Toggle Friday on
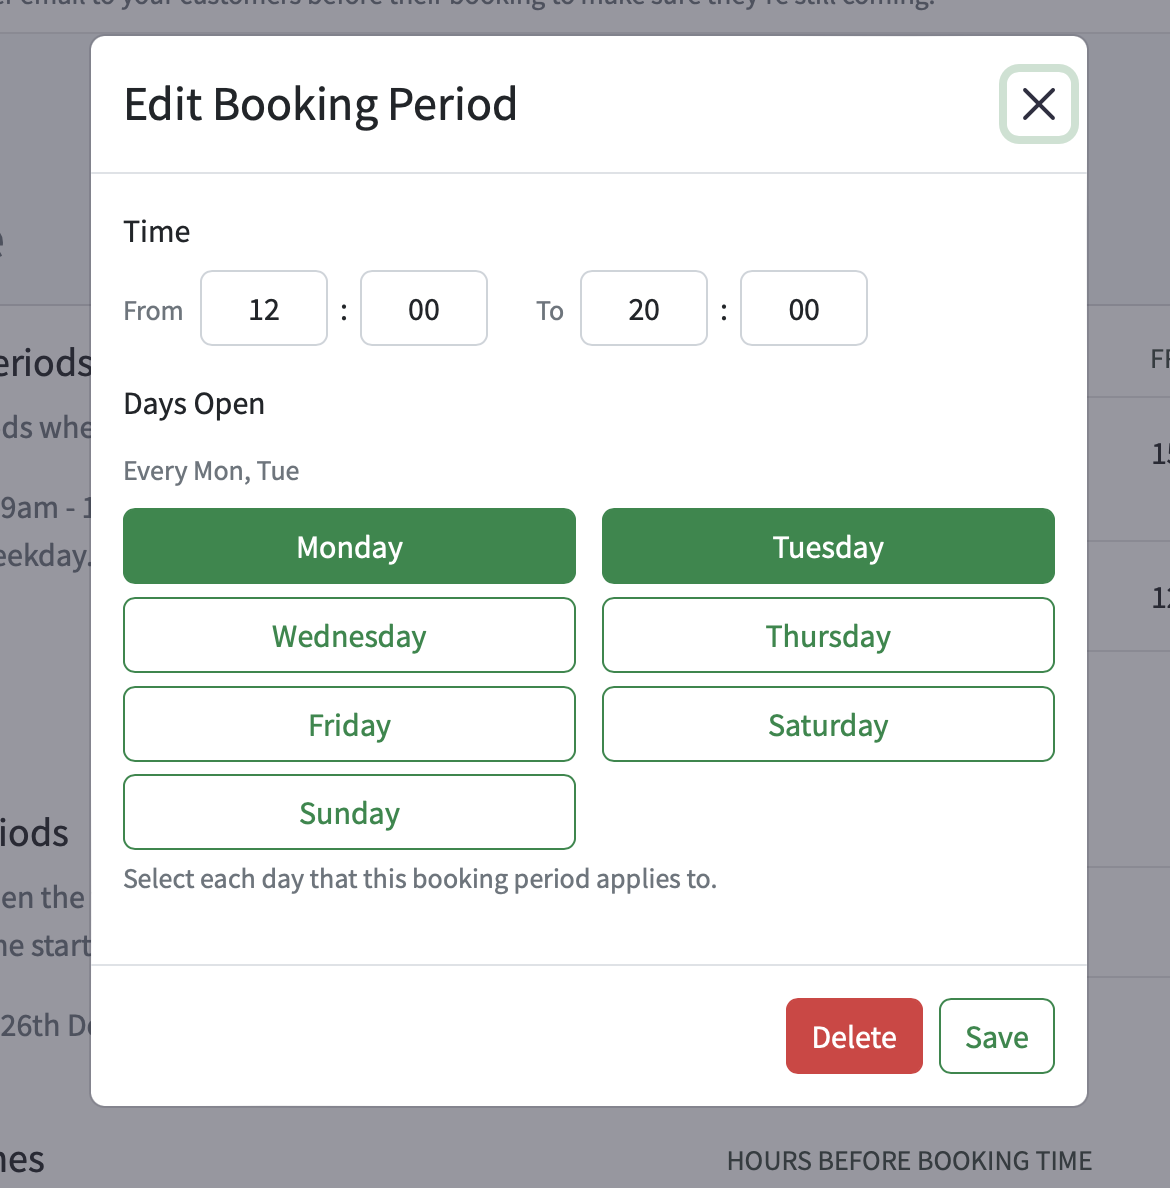Image resolution: width=1170 pixels, height=1188 pixels. pyautogui.click(x=349, y=724)
